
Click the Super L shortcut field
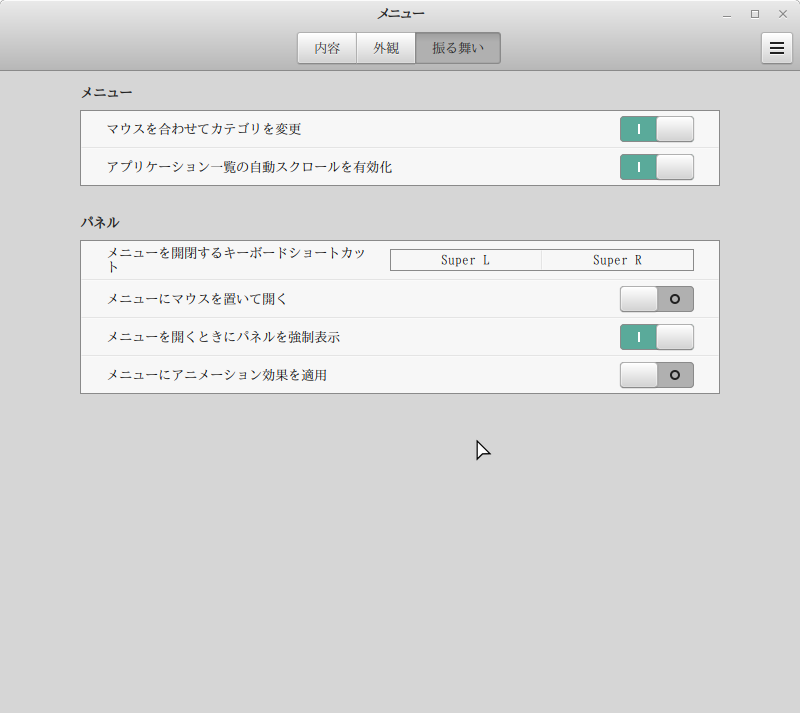465,260
